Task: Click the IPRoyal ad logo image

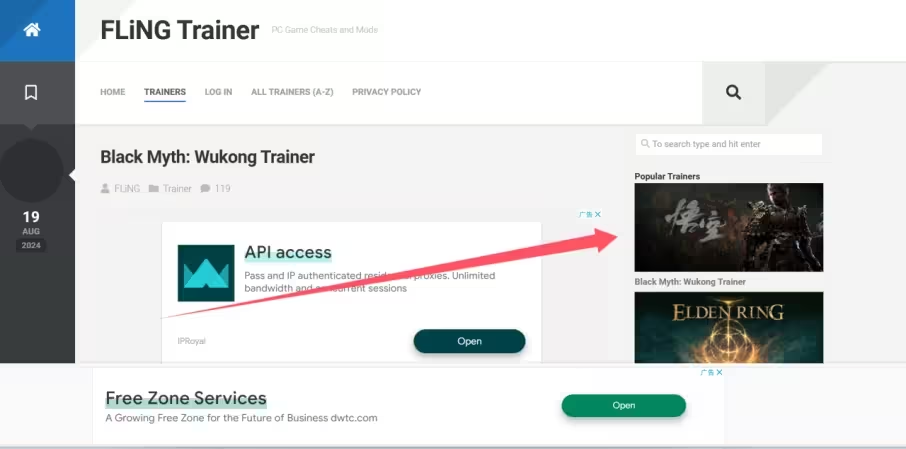Action: coord(206,273)
